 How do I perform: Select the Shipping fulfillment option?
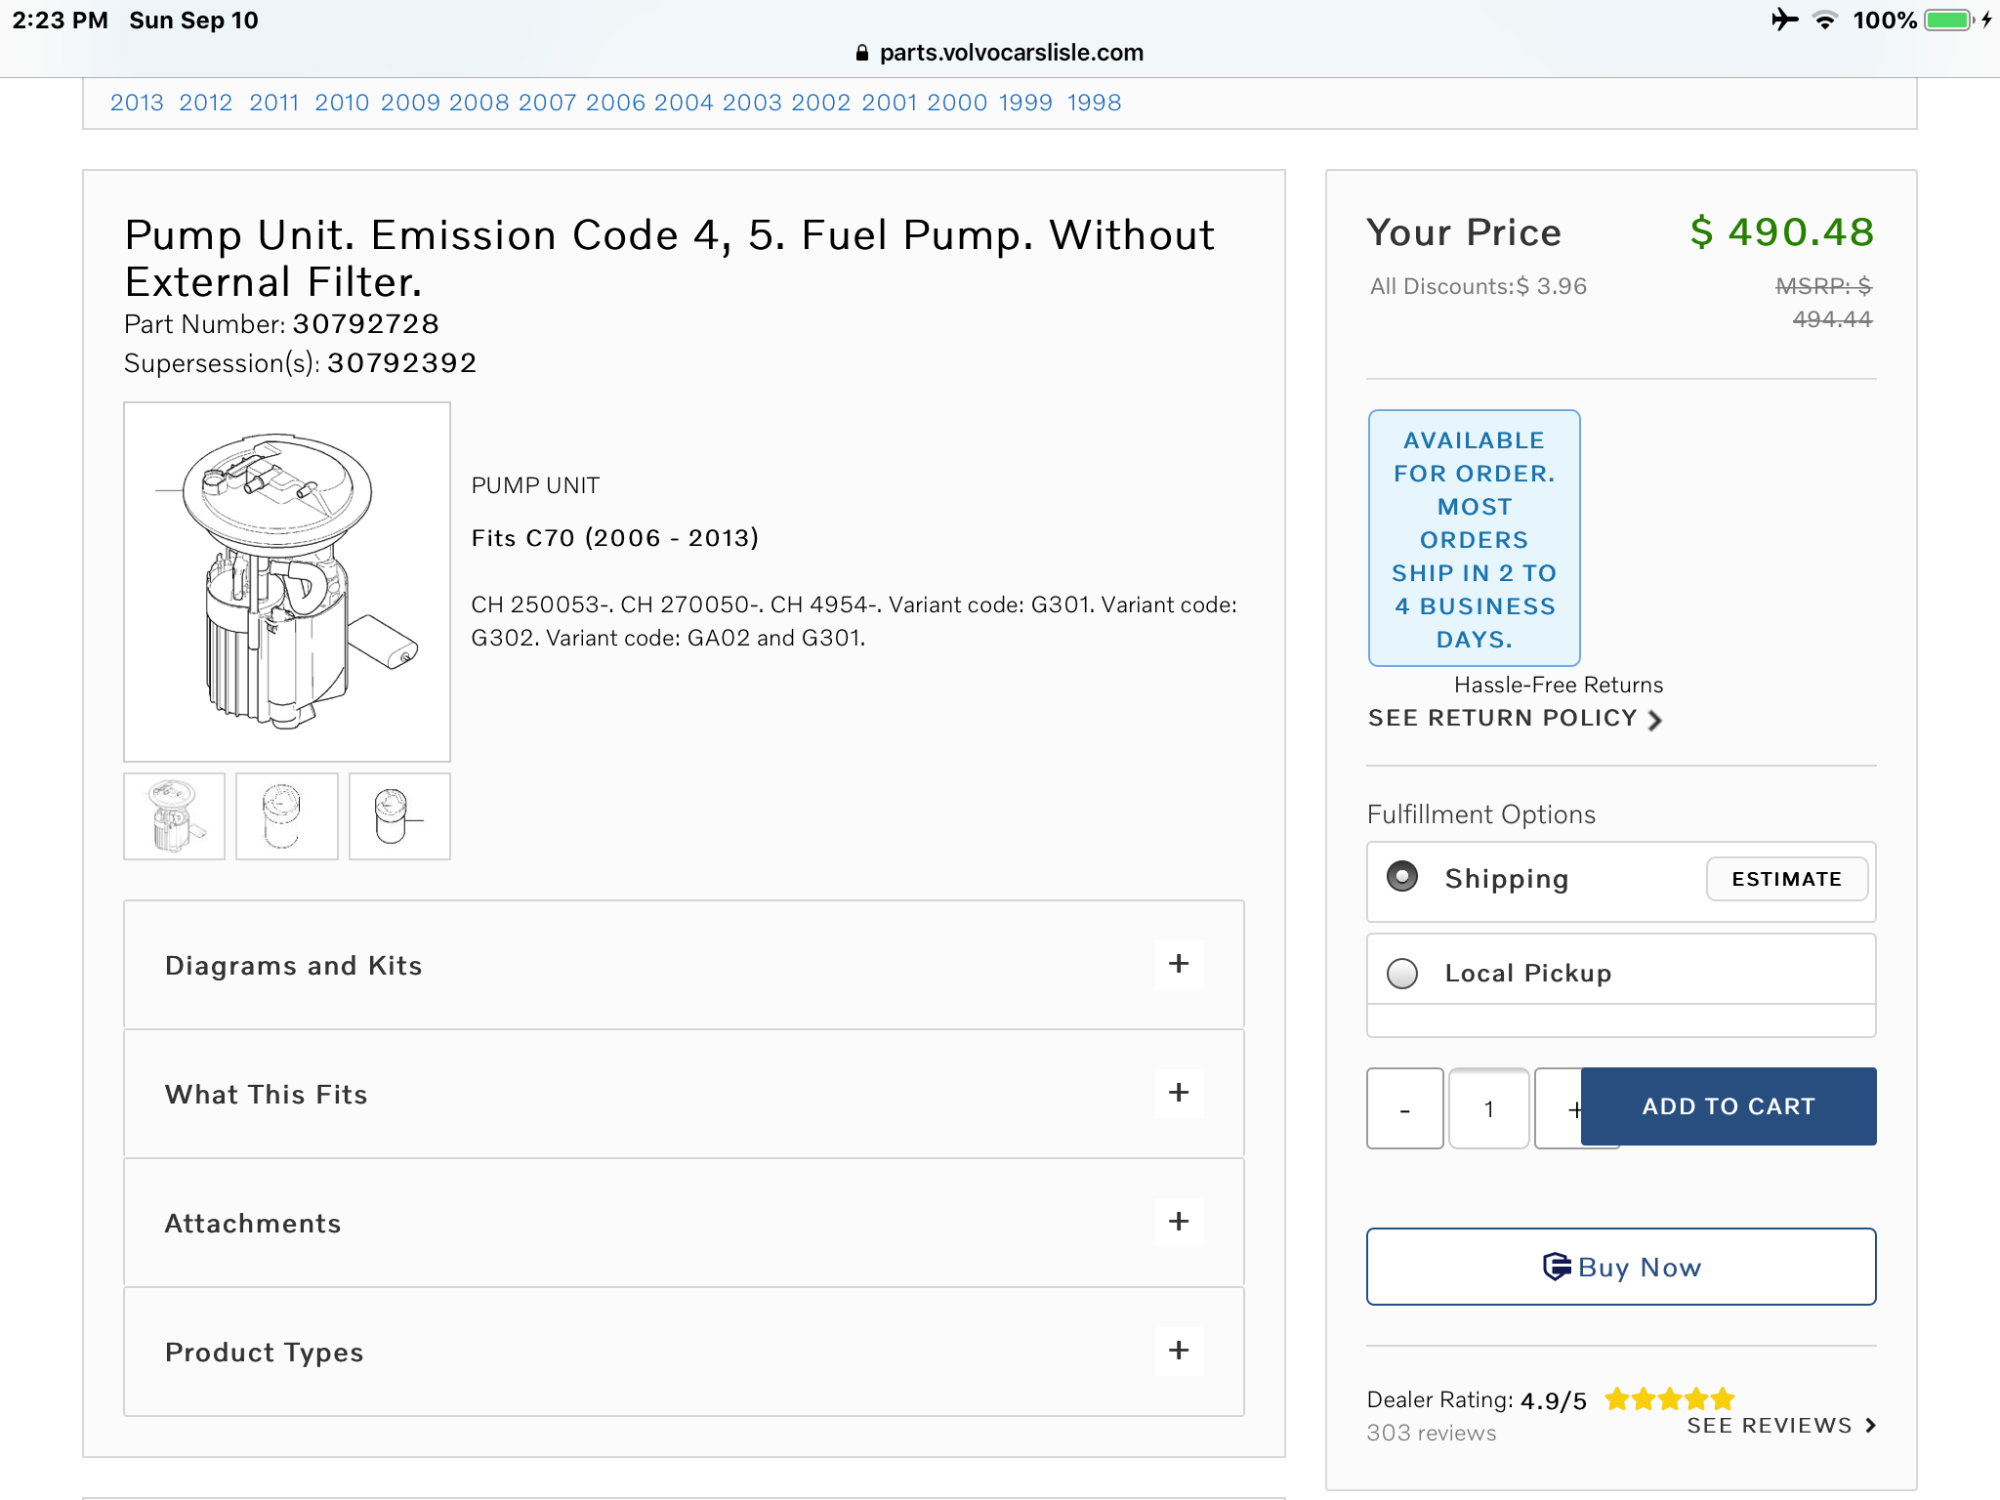coord(1402,877)
